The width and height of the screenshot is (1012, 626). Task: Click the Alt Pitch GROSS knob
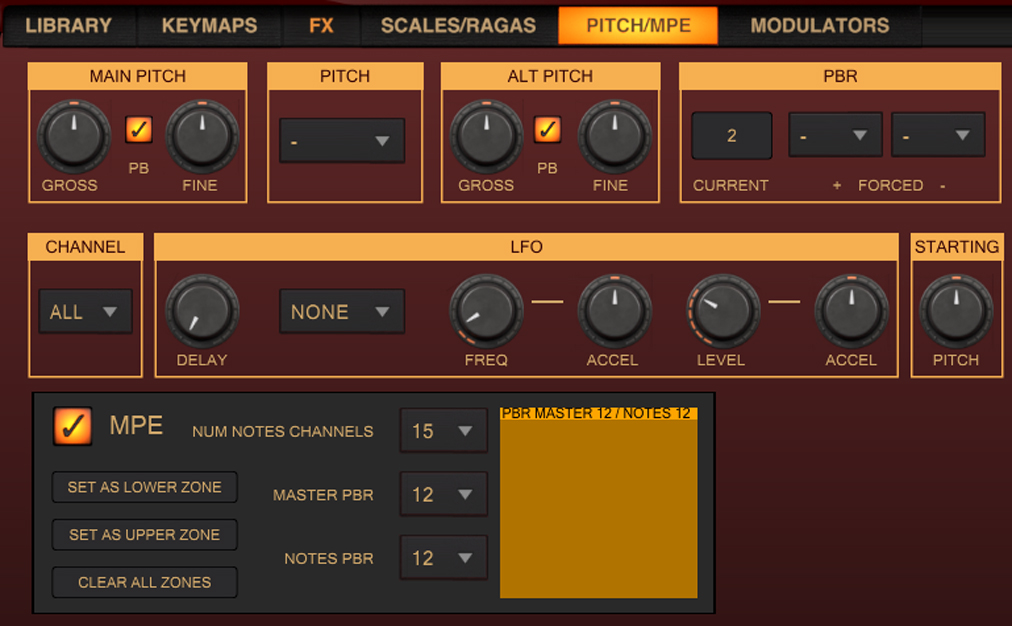(486, 136)
